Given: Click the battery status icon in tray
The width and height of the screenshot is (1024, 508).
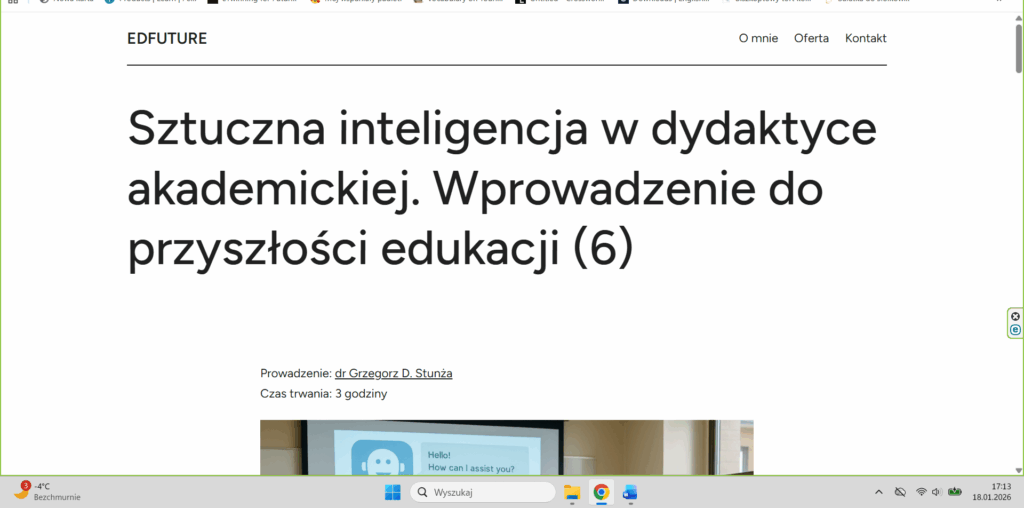Looking at the screenshot, I should point(955,492).
